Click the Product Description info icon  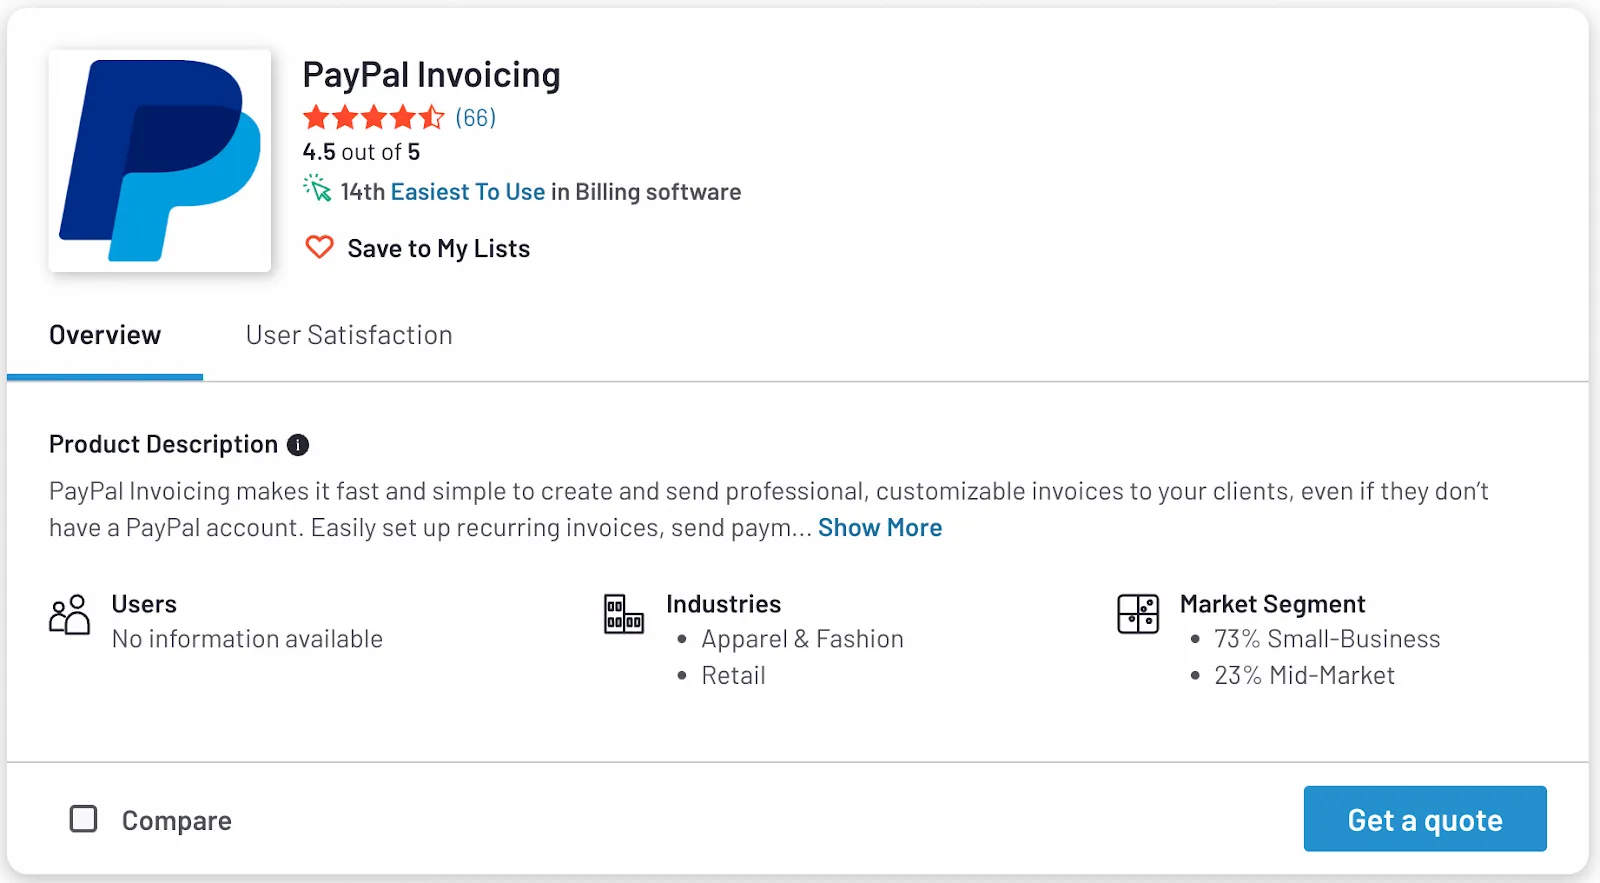[298, 445]
